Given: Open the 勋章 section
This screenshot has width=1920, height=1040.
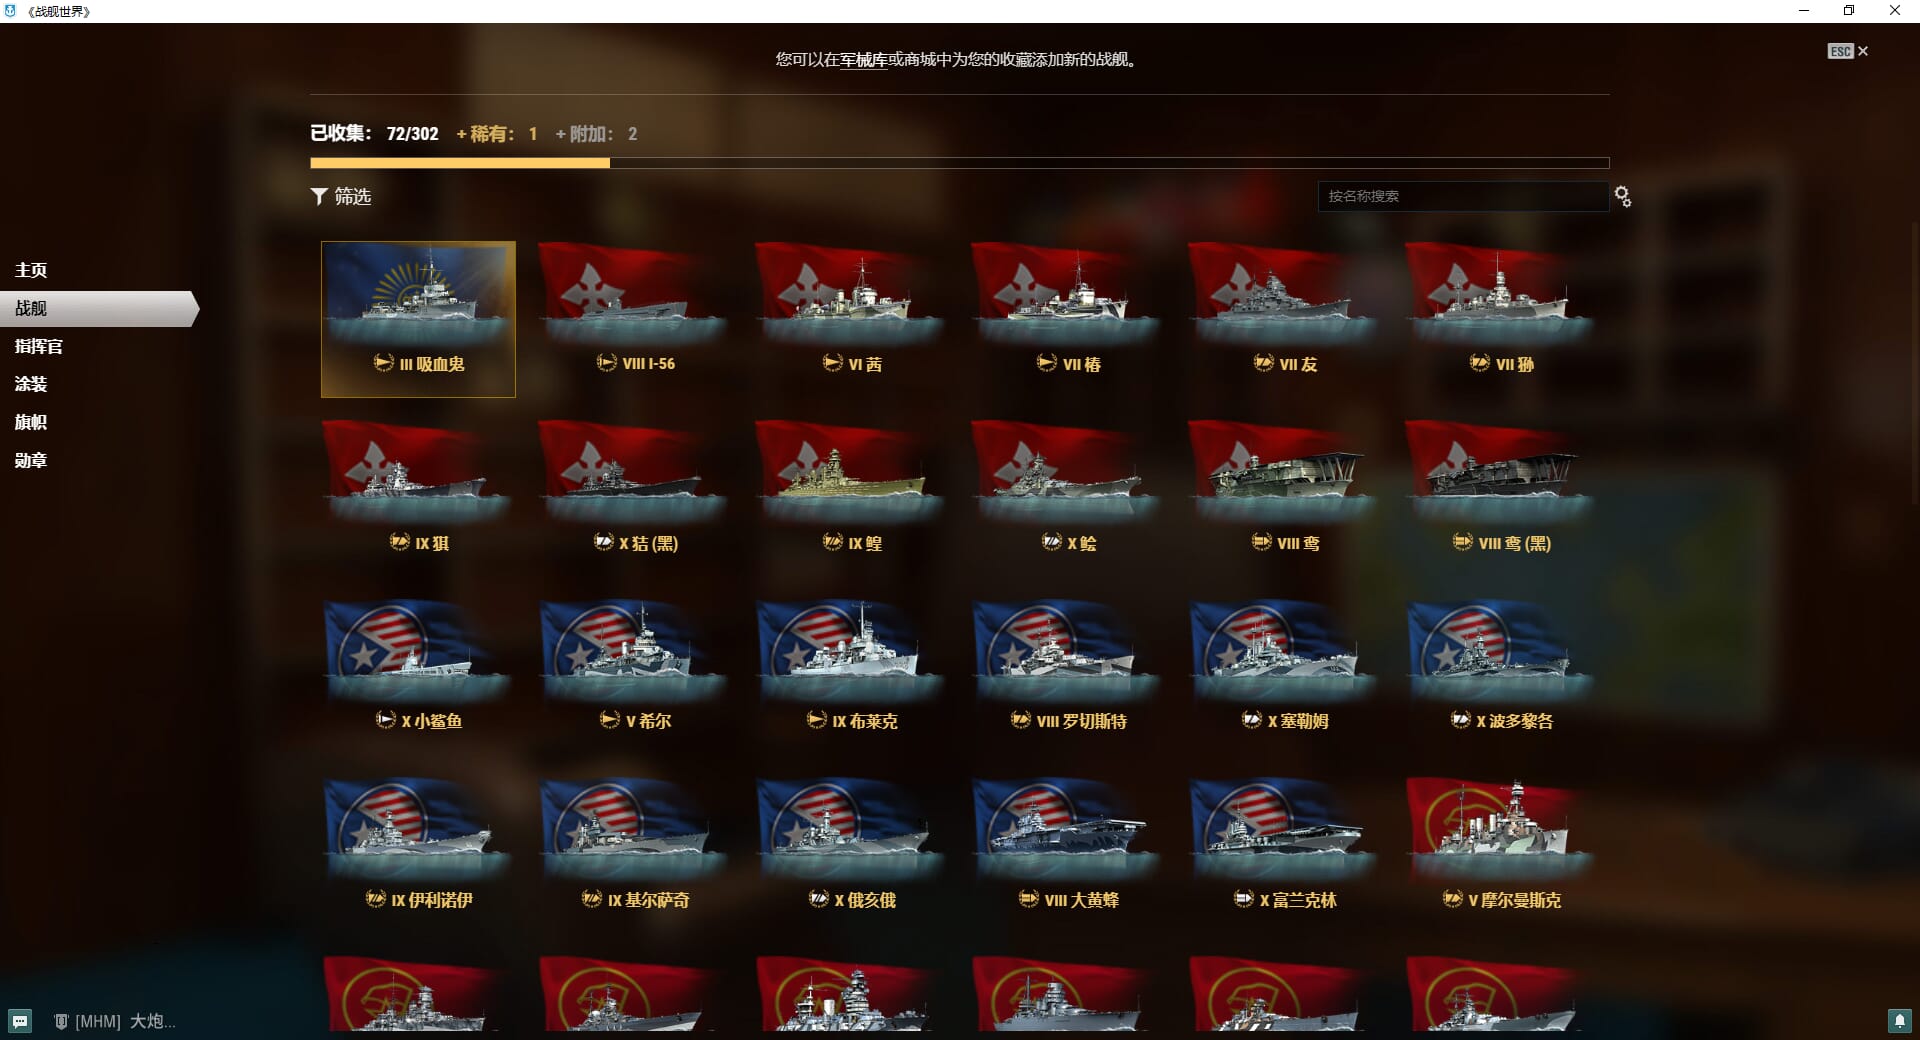Looking at the screenshot, I should 31,460.
